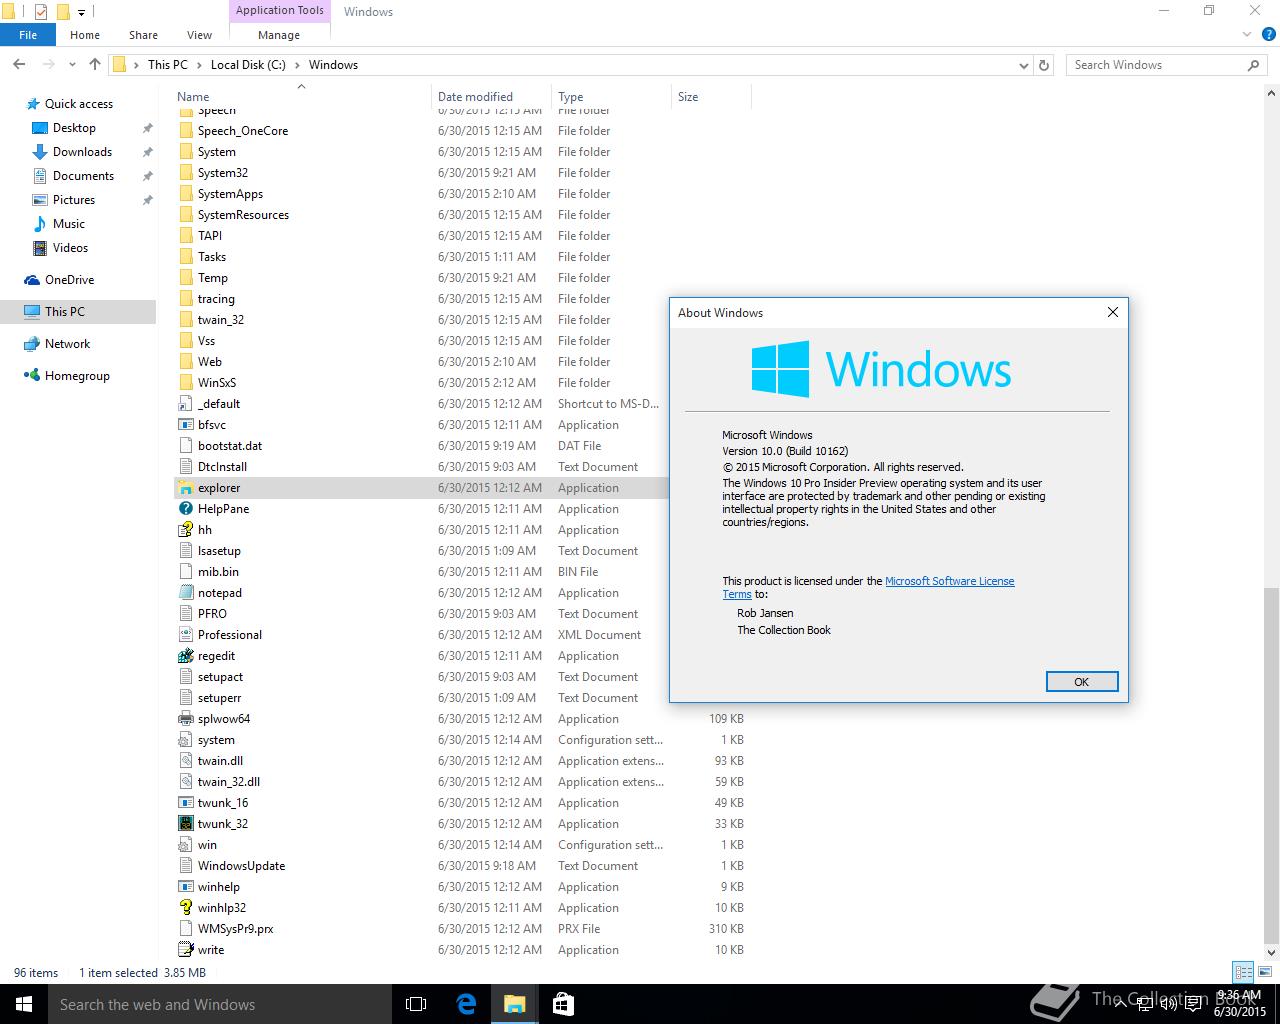The width and height of the screenshot is (1280, 1024).
Task: Click the notepad application icon
Action: click(x=185, y=593)
